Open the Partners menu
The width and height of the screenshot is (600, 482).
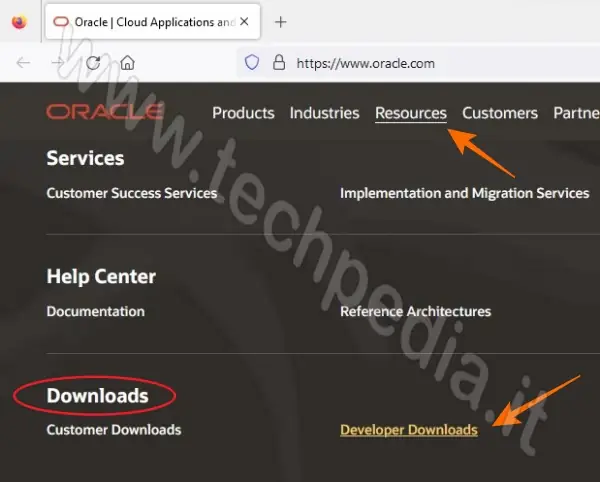tap(576, 113)
